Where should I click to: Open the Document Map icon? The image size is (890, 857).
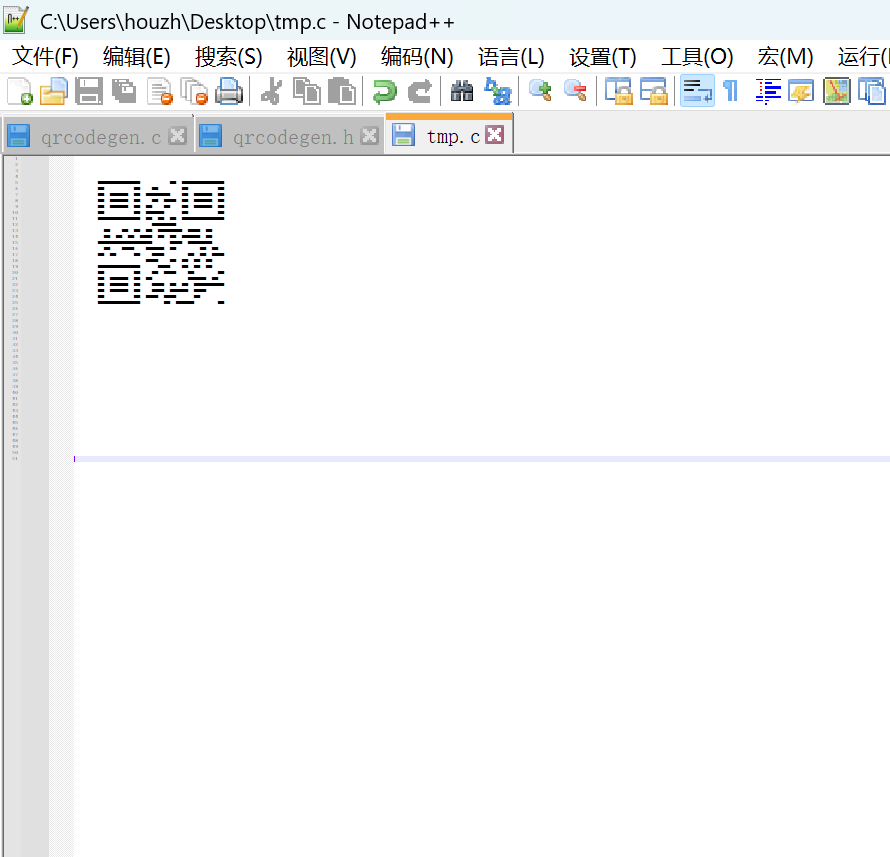(837, 91)
